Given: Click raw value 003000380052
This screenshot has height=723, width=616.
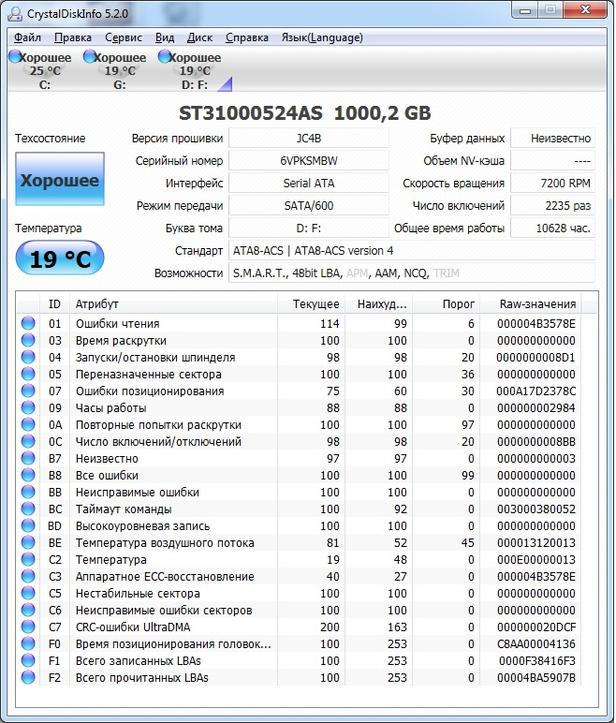Looking at the screenshot, I should pos(536,509).
